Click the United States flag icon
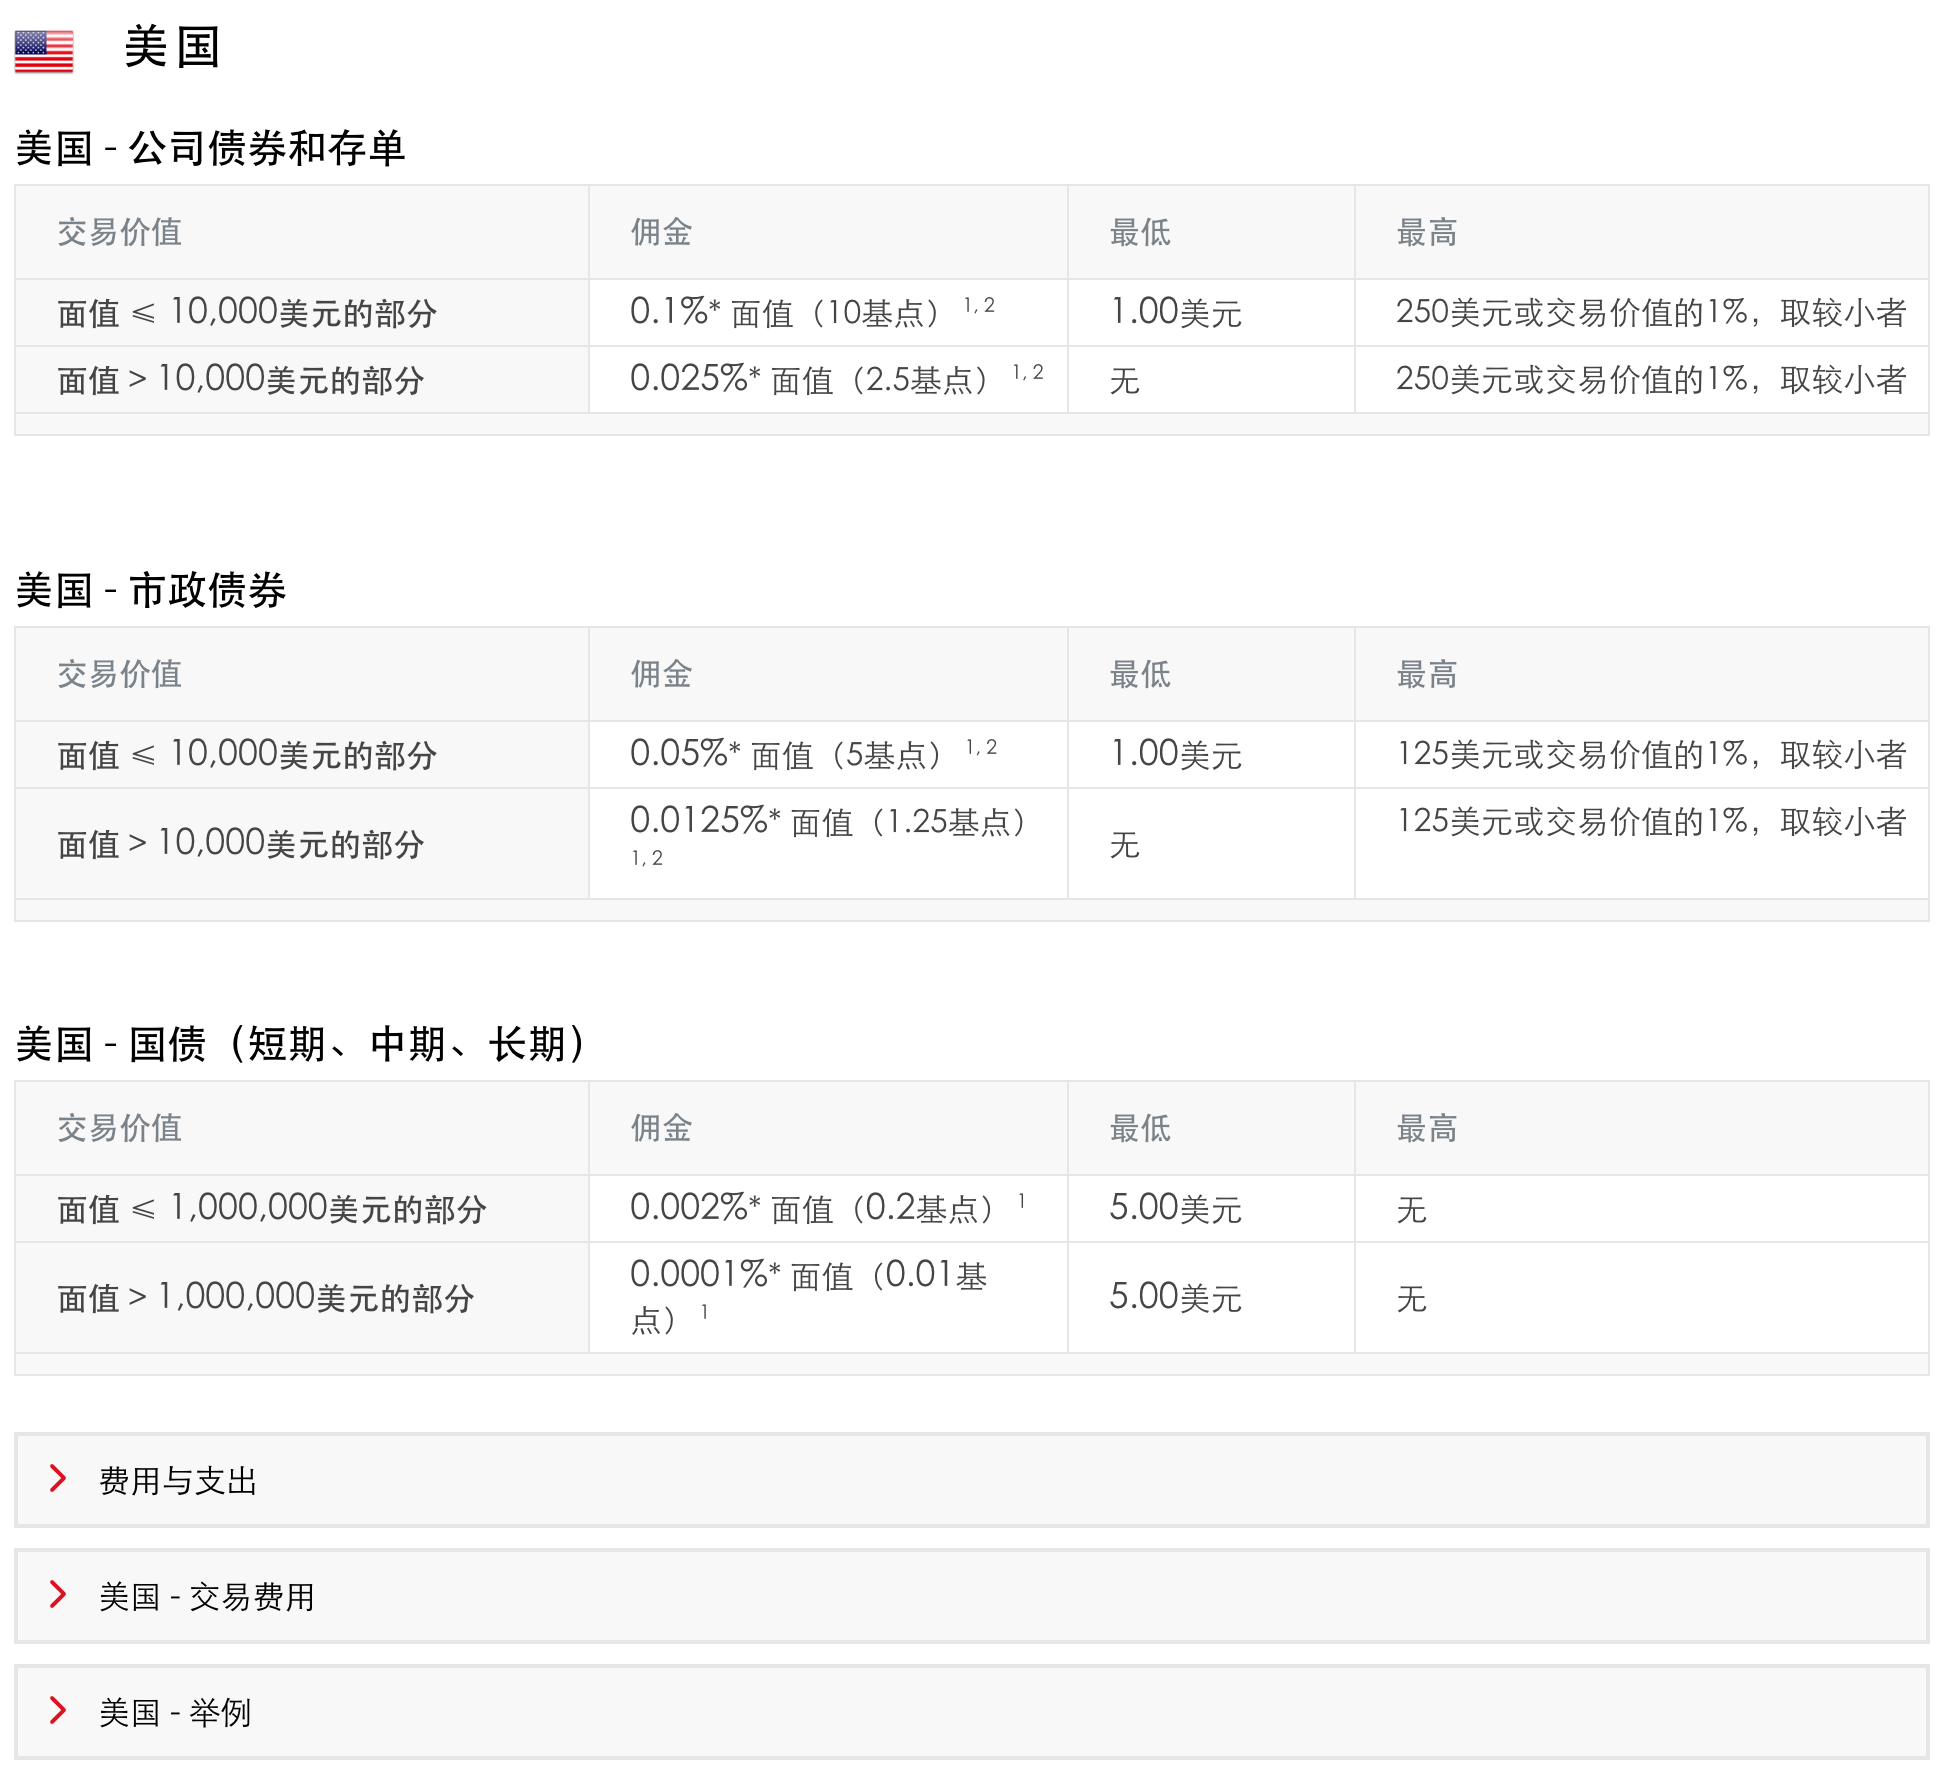Image resolution: width=1944 pixels, height=1788 pixels. click(x=44, y=51)
